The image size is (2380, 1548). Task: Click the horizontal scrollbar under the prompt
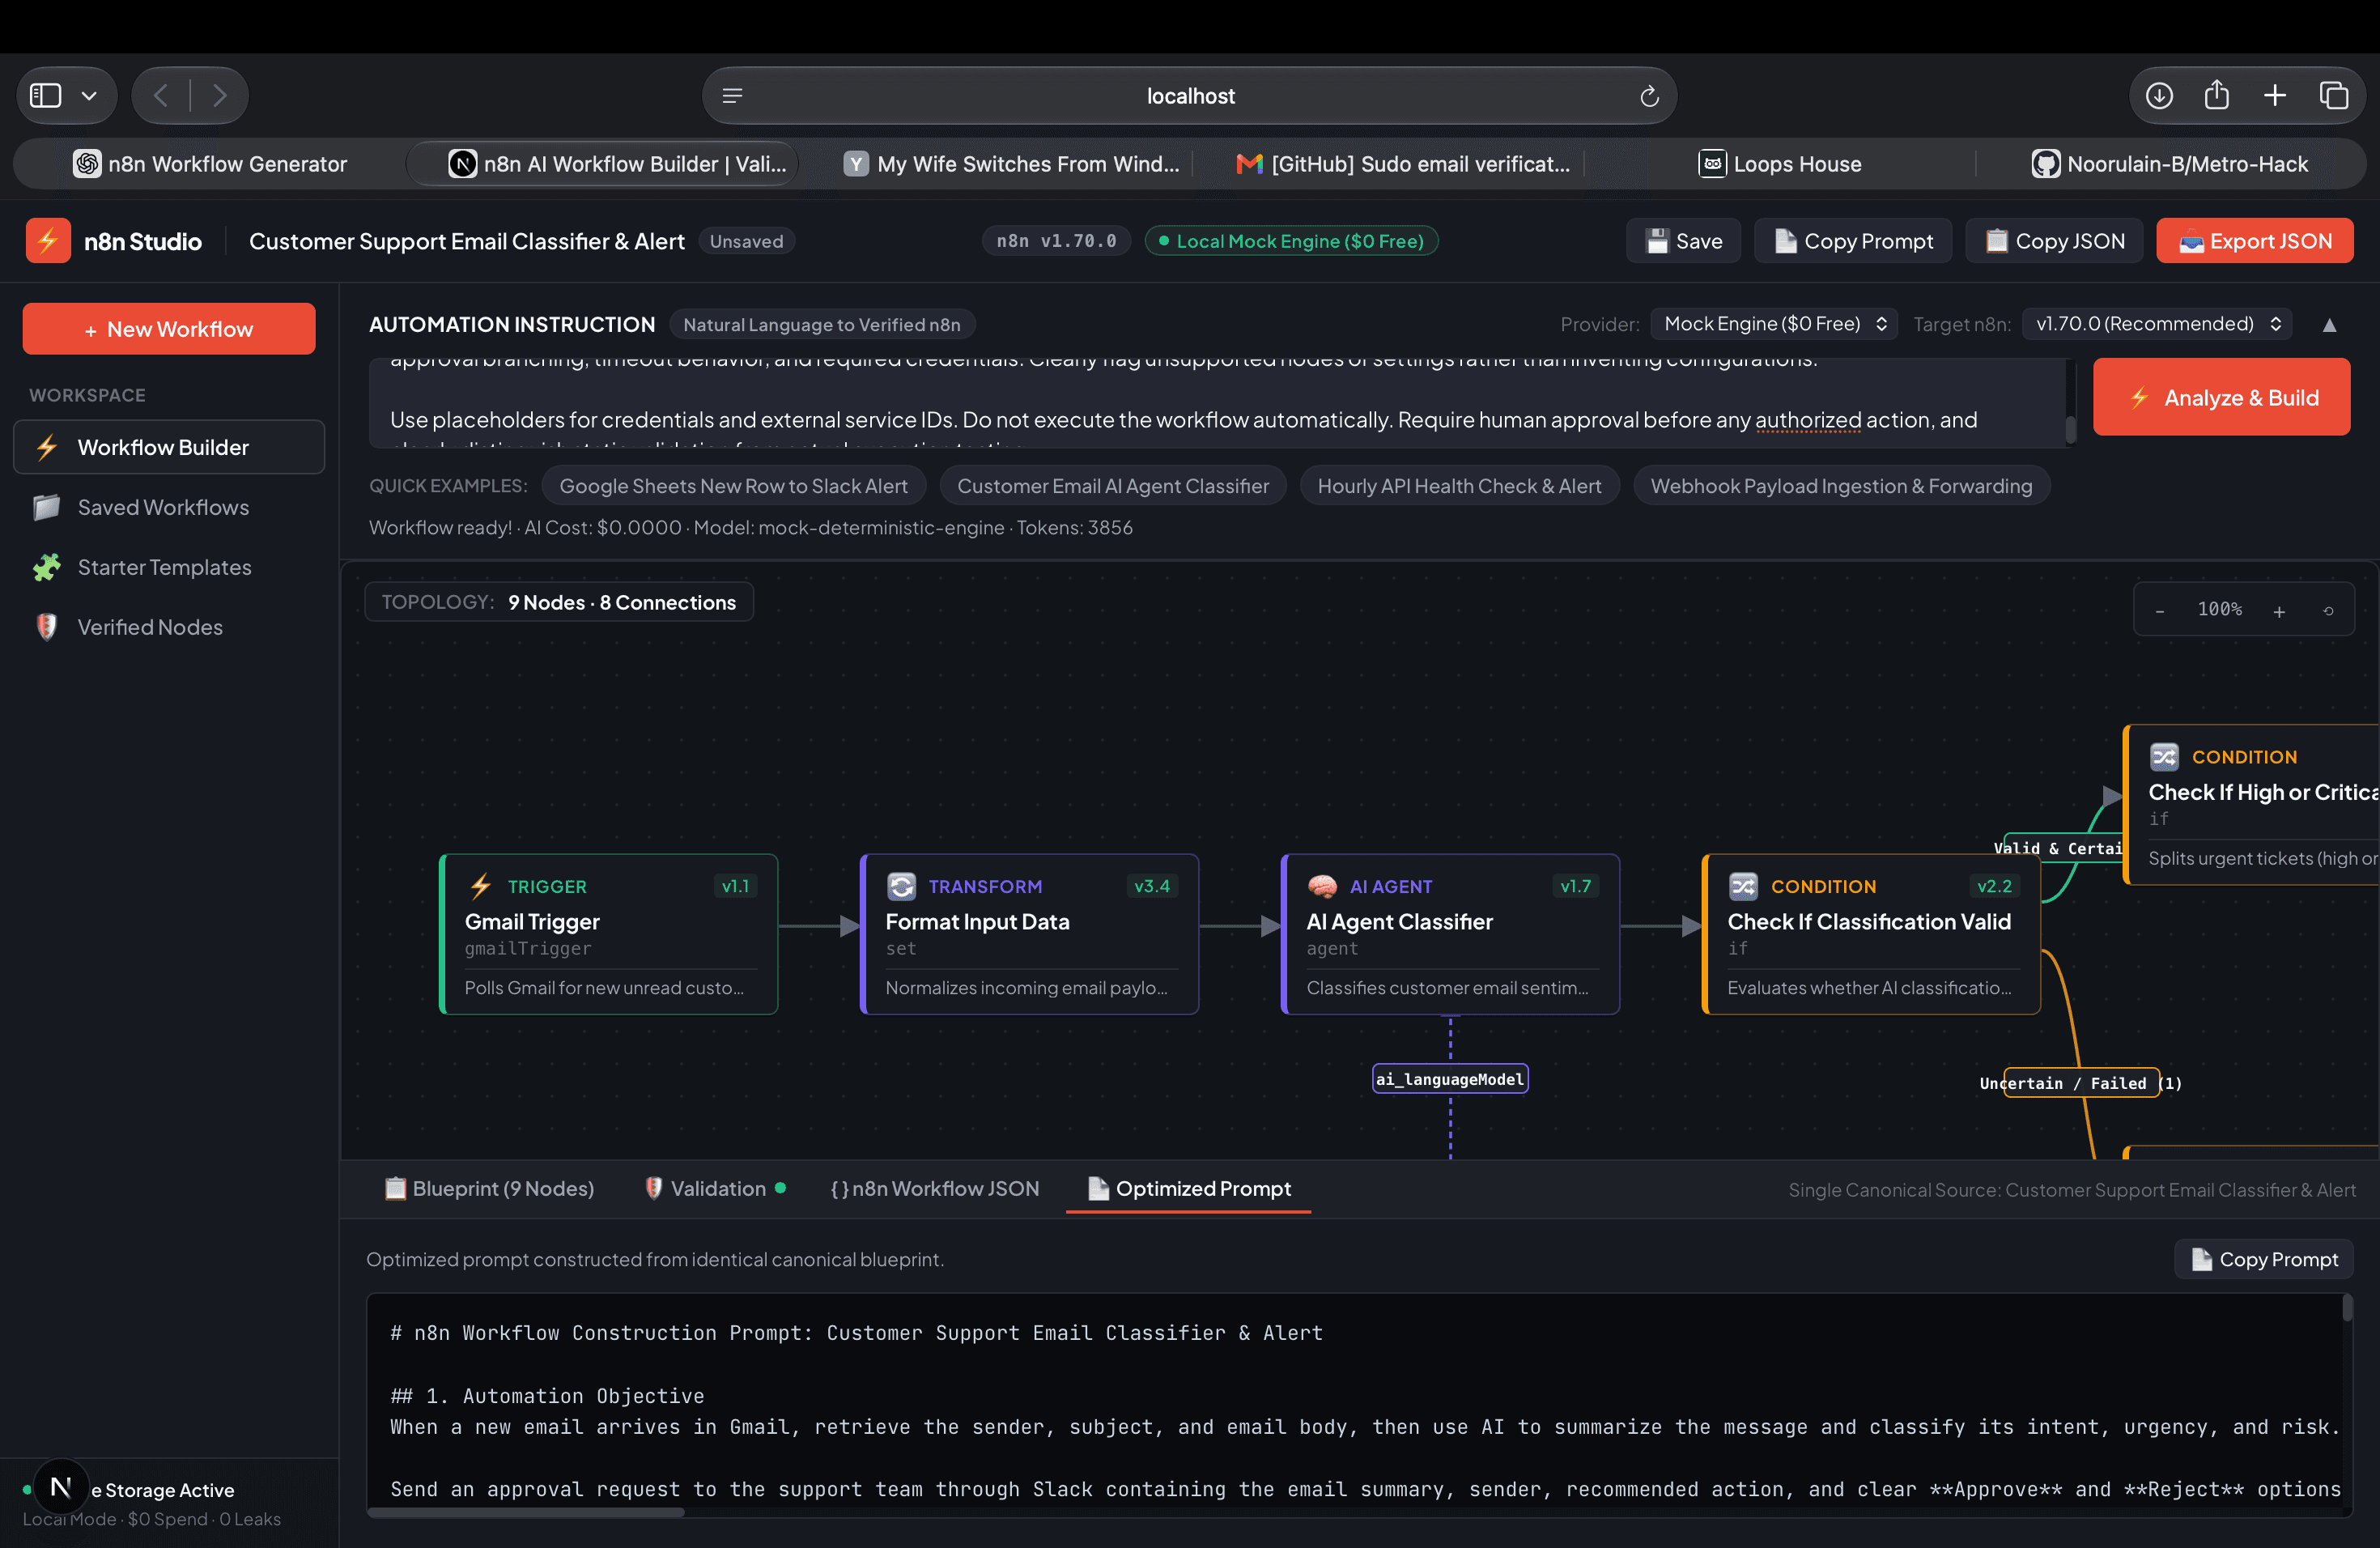526,1512
